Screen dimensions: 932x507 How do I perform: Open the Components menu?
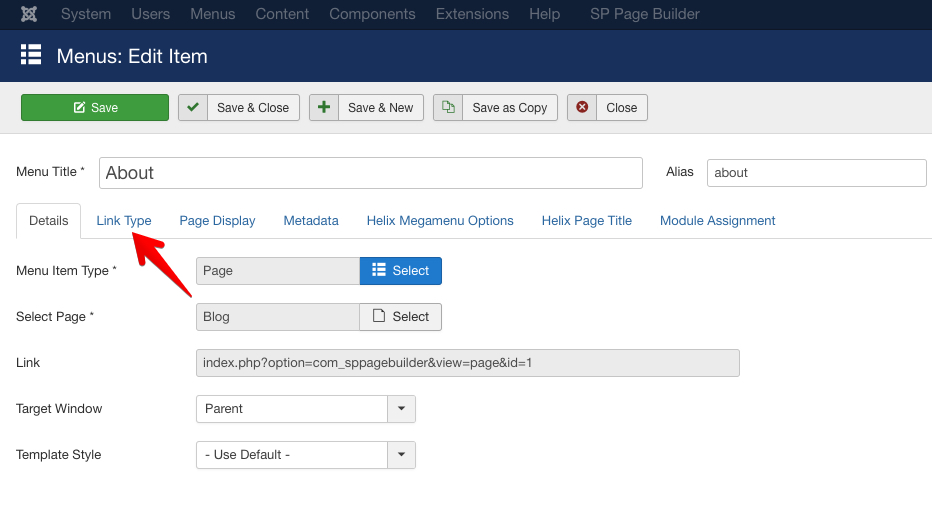(x=372, y=14)
